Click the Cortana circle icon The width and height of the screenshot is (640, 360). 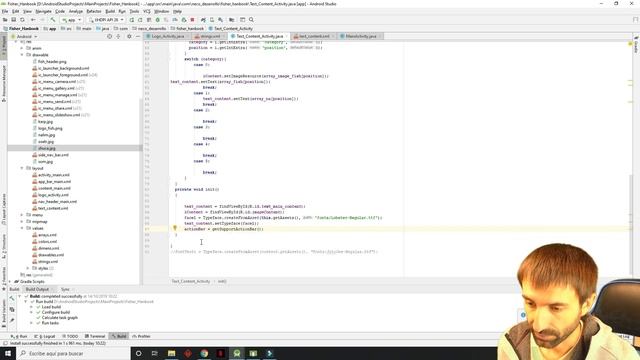138,353
